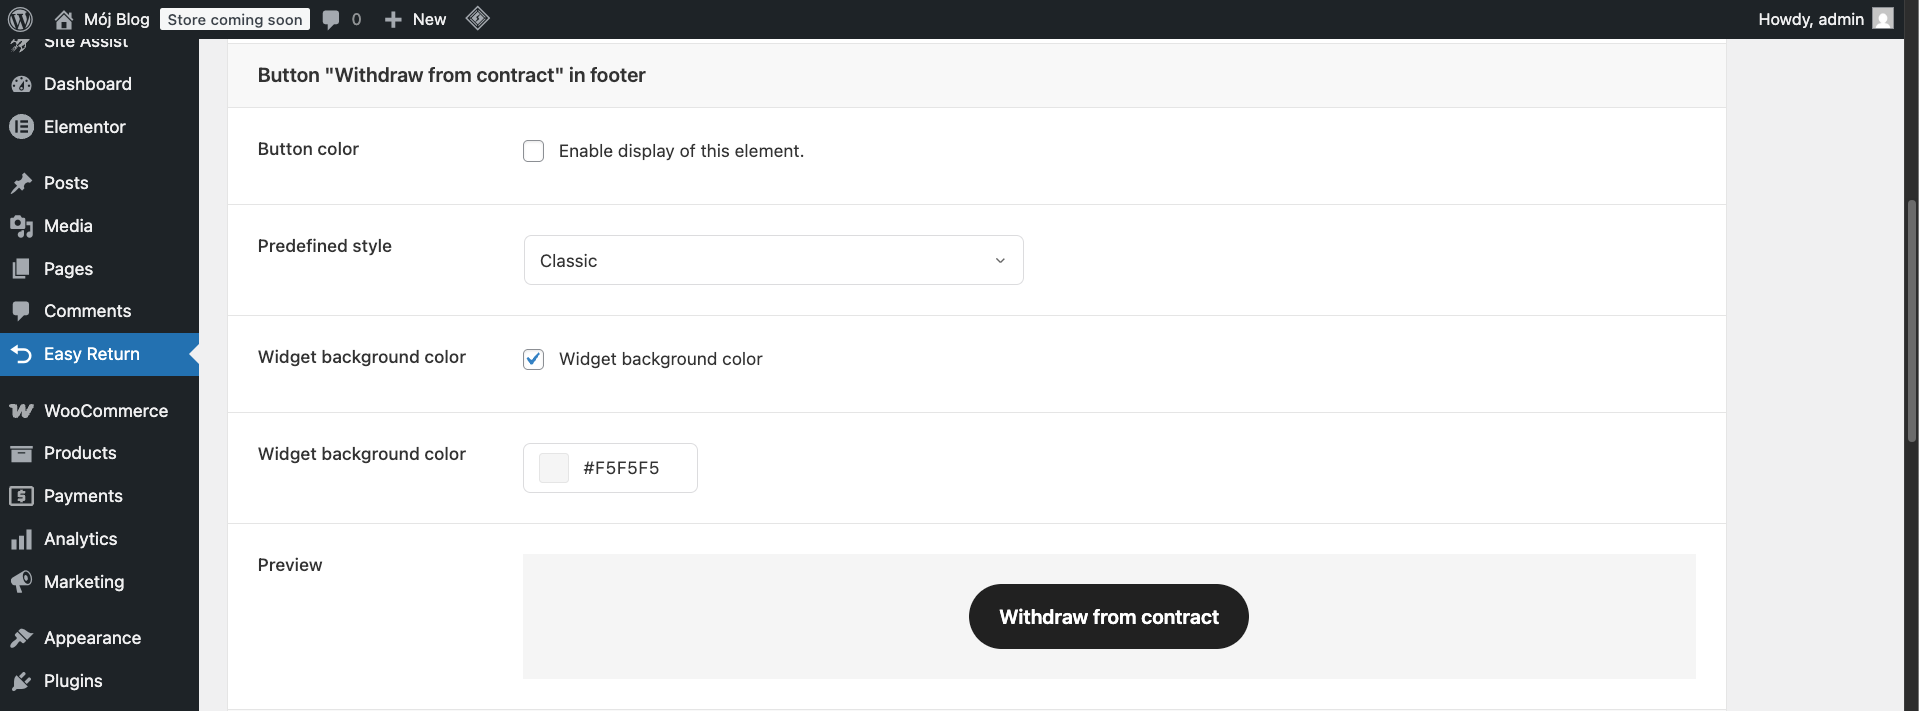Image resolution: width=1919 pixels, height=711 pixels.
Task: Click the Appearance brush icon
Action: coord(21,638)
